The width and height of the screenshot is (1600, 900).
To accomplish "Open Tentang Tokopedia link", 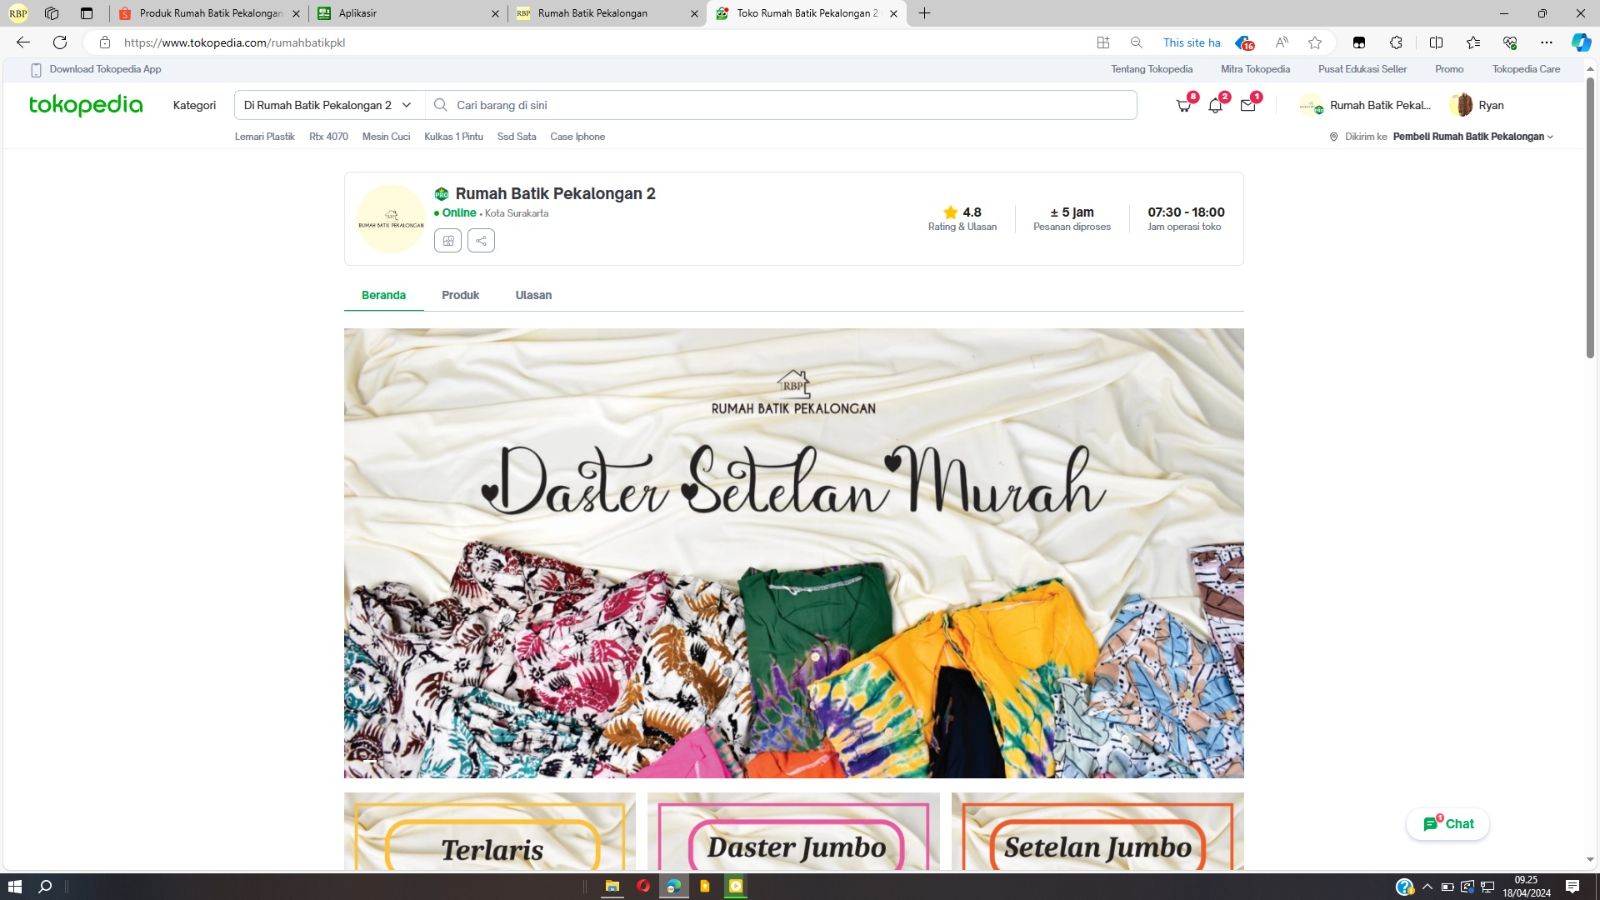I will click(1152, 69).
